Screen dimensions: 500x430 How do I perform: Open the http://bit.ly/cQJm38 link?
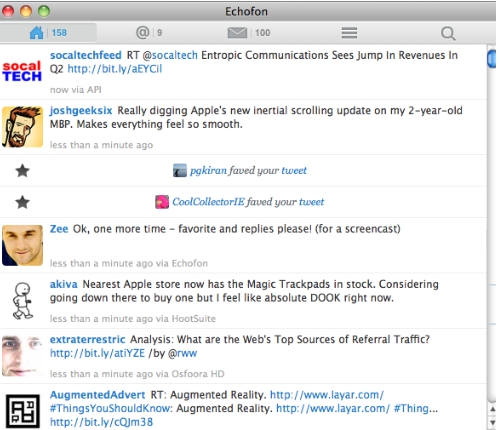pyautogui.click(x=101, y=422)
